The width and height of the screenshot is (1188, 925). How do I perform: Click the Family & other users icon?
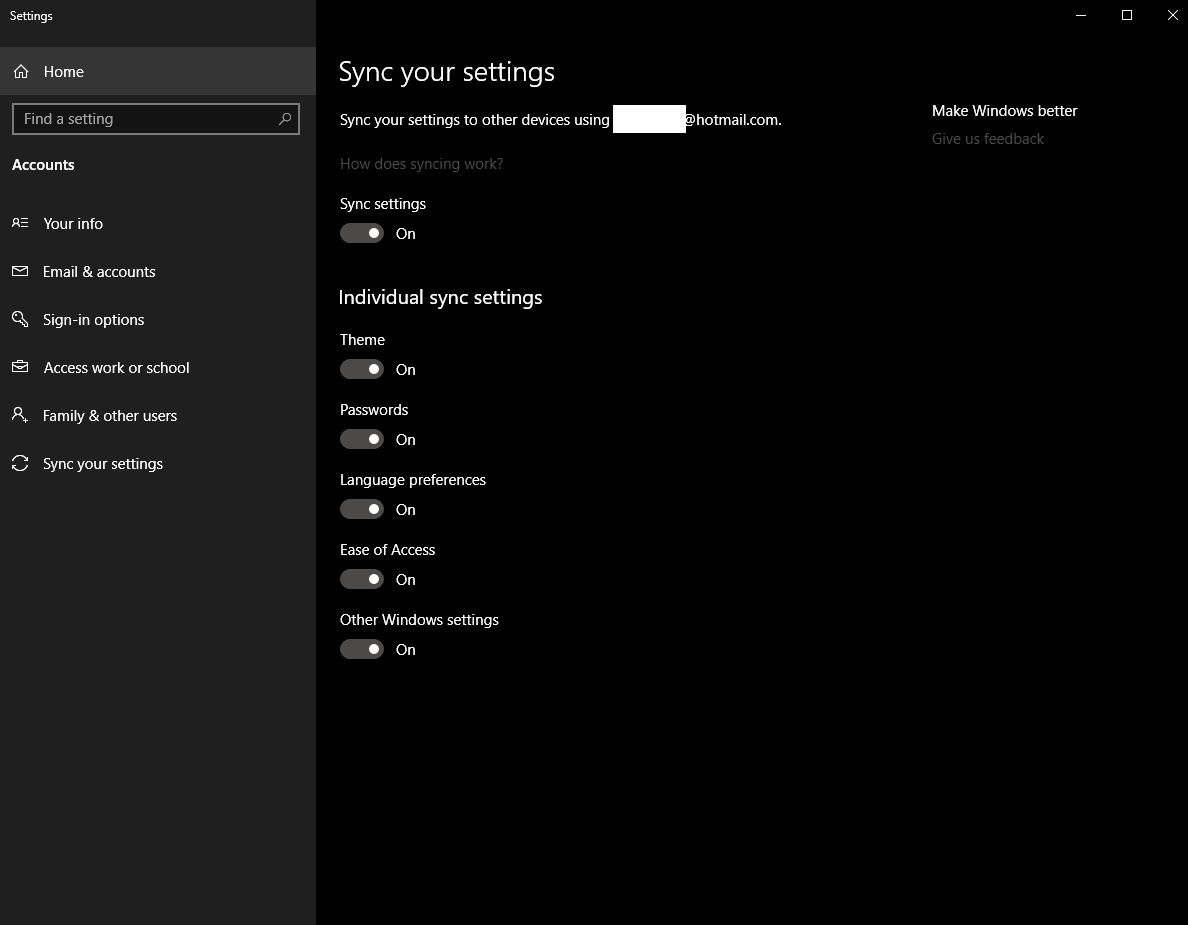click(20, 415)
